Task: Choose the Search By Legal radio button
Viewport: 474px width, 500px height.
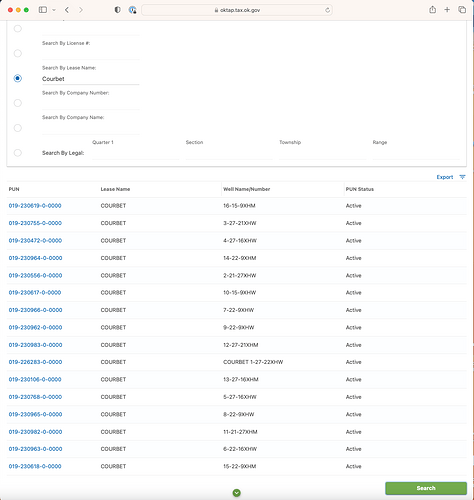Action: 18,153
